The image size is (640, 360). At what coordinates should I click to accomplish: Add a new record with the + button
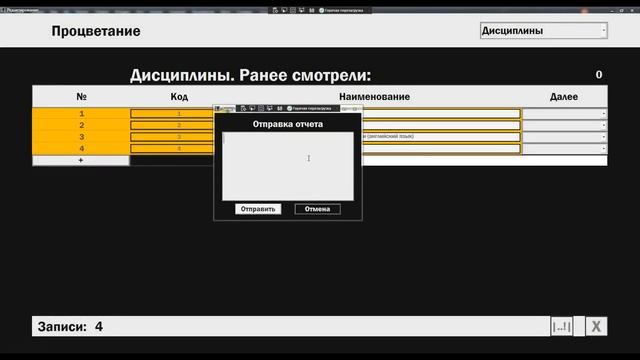coord(81,160)
